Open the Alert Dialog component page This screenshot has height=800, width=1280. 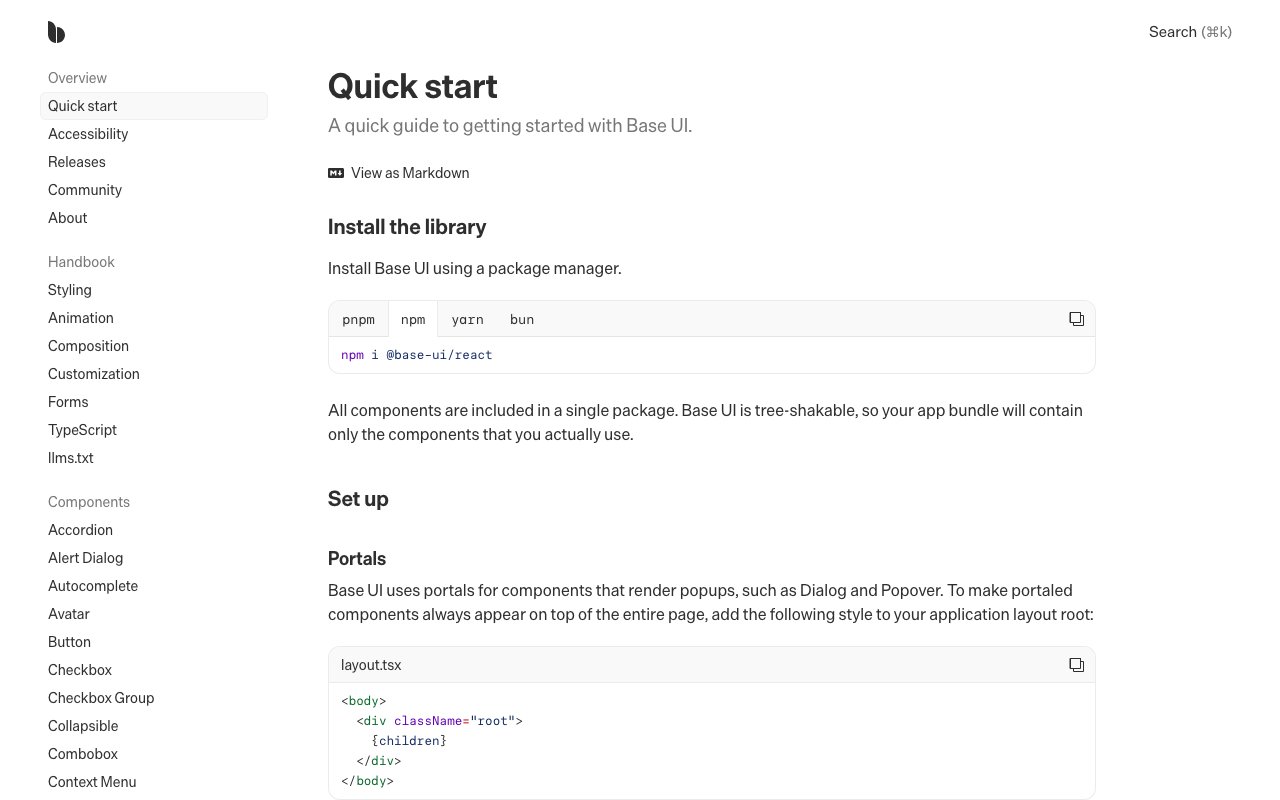[86, 558]
